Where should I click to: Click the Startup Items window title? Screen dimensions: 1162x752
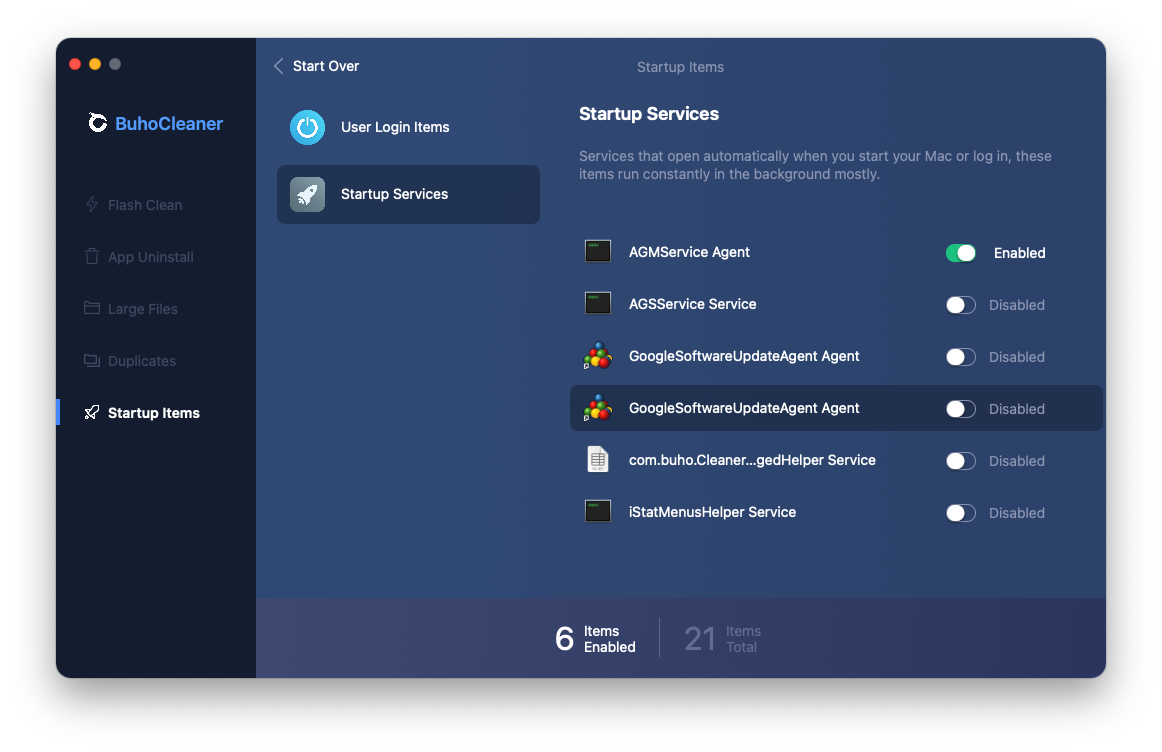[x=680, y=67]
